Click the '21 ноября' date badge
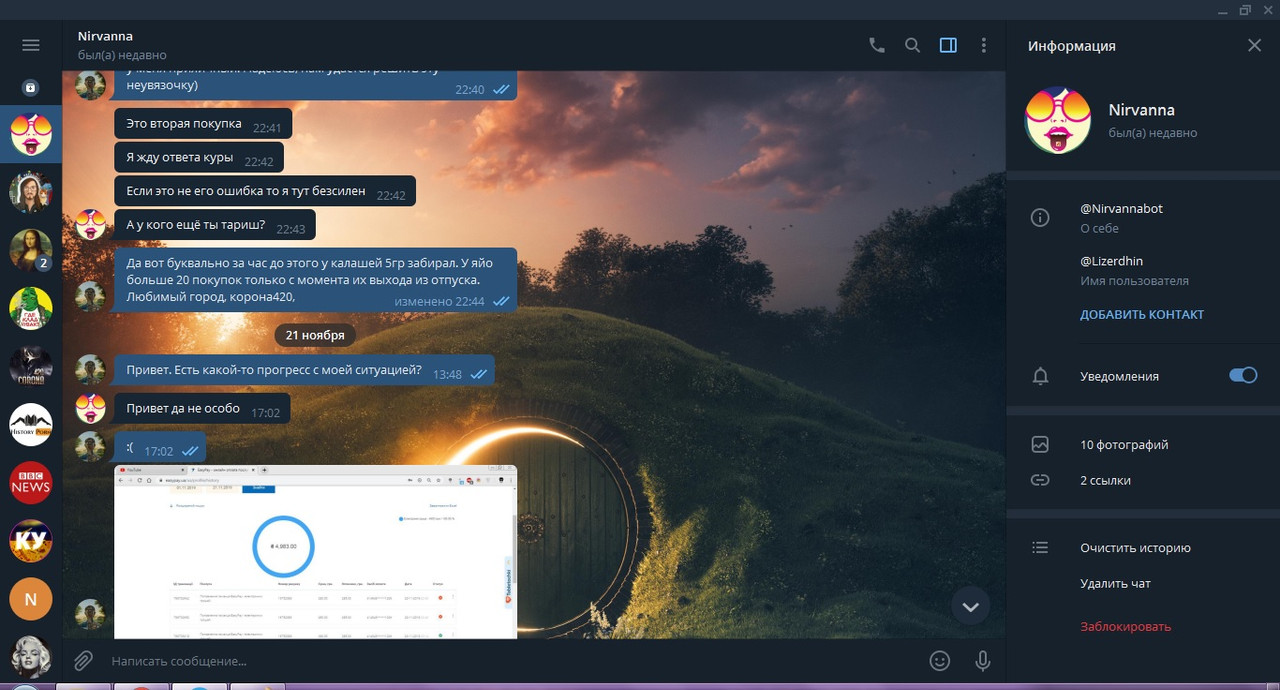The height and width of the screenshot is (690, 1280). 315,335
